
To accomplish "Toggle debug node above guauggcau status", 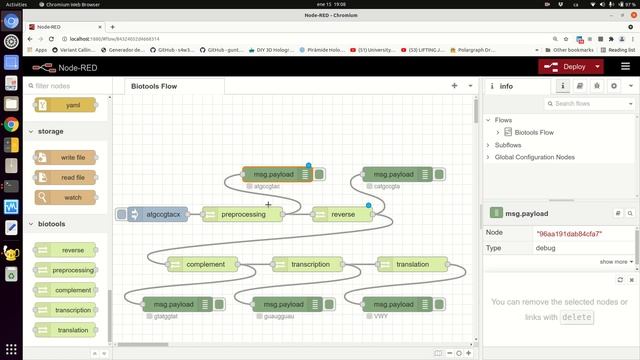I will pyautogui.click(x=329, y=304).
